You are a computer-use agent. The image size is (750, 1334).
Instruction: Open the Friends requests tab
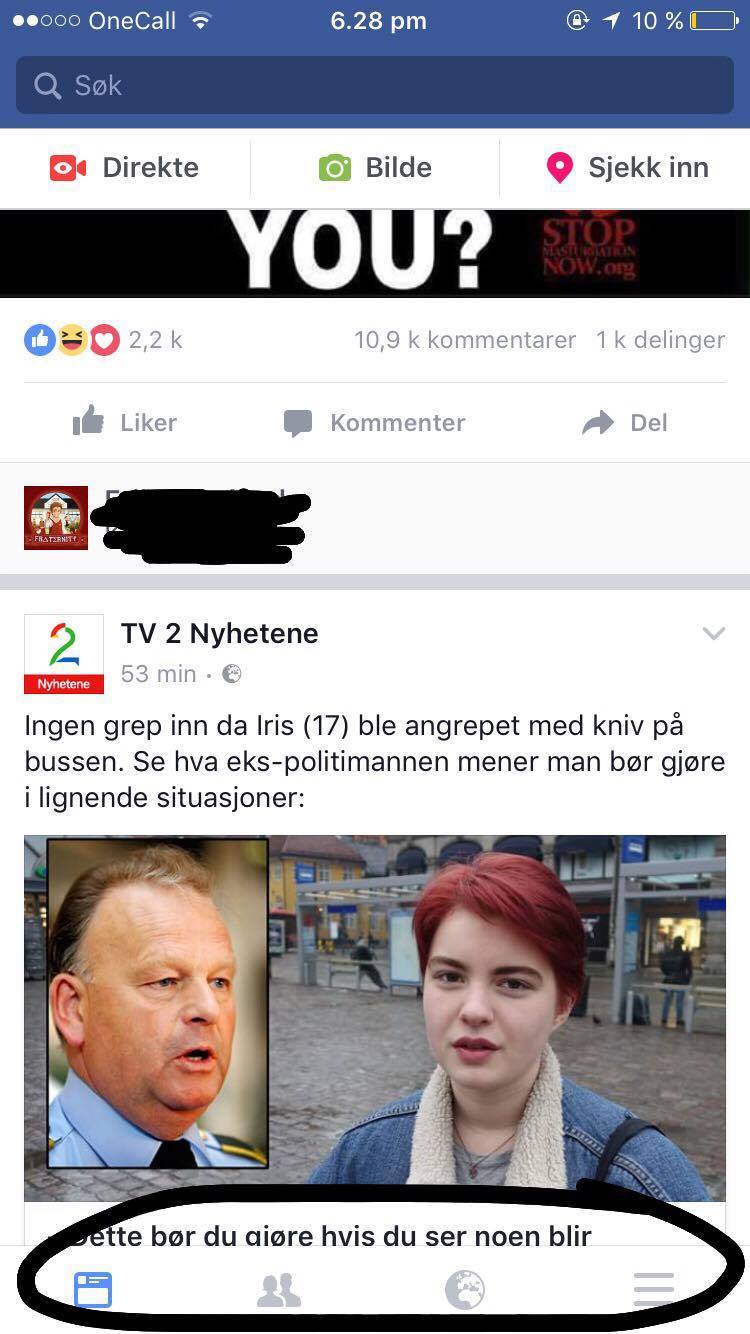[279, 1290]
